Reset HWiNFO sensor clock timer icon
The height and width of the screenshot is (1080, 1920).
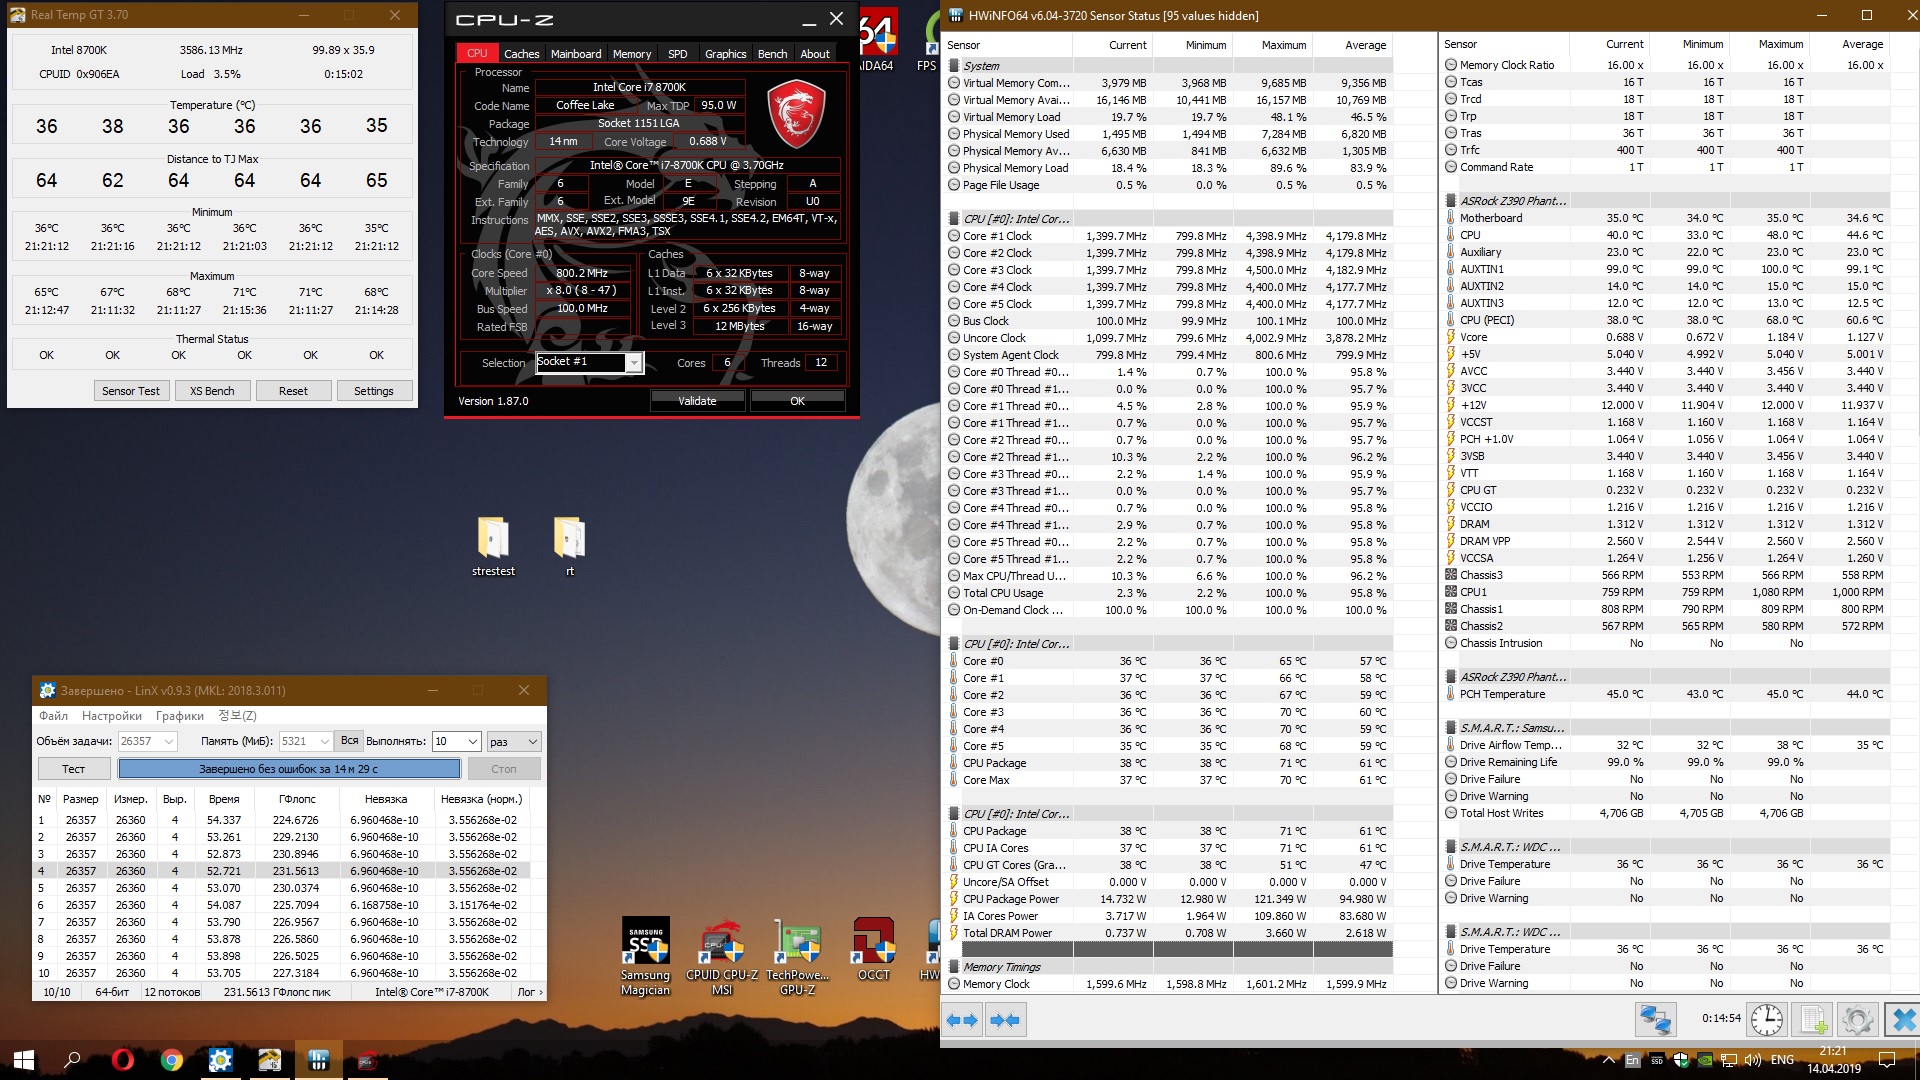click(1766, 1020)
